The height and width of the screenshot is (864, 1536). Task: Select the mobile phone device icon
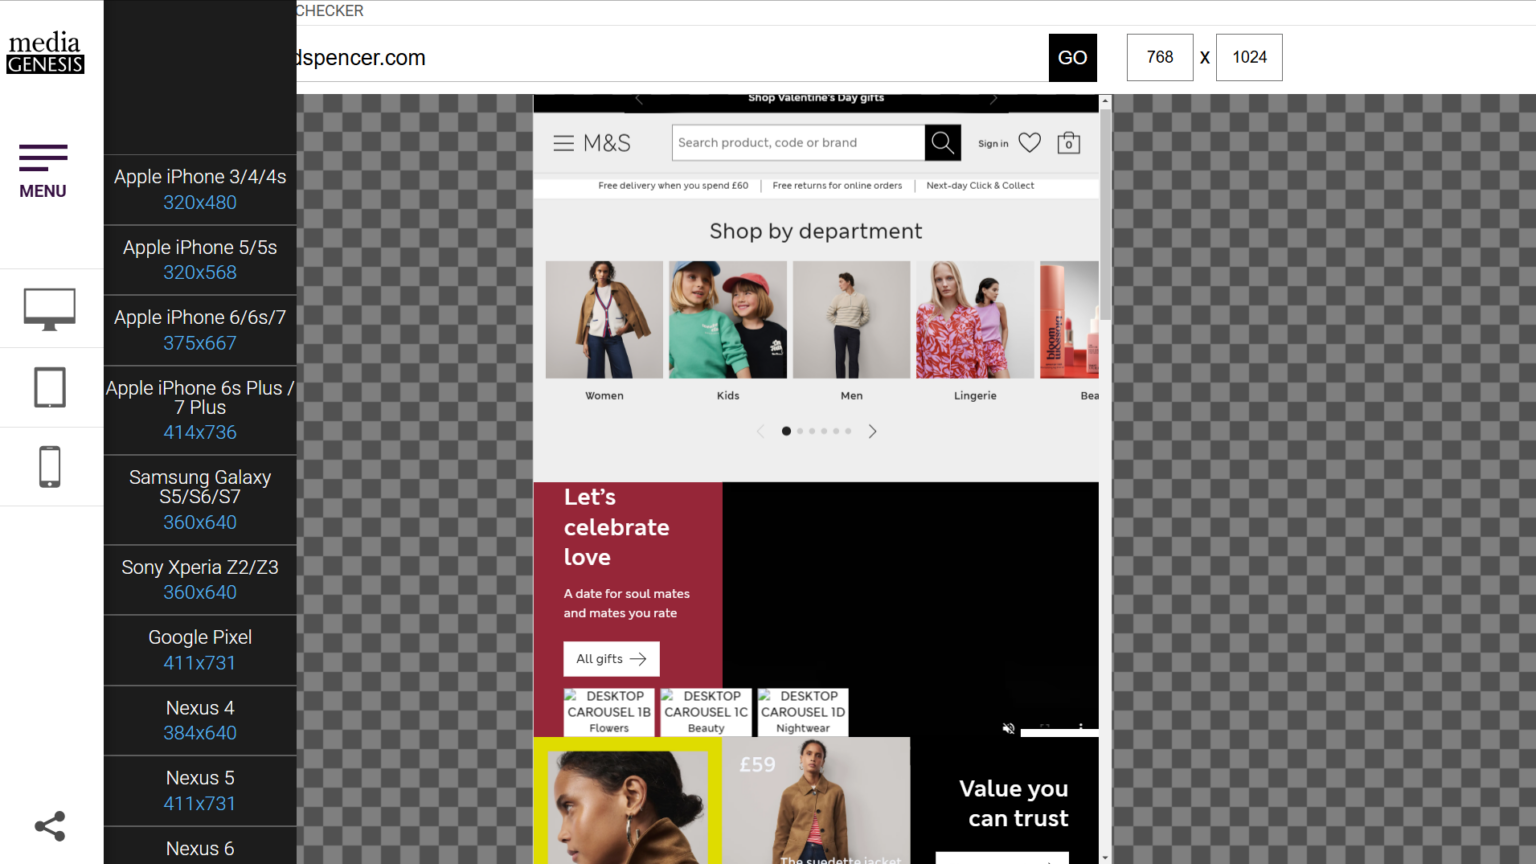(50, 467)
